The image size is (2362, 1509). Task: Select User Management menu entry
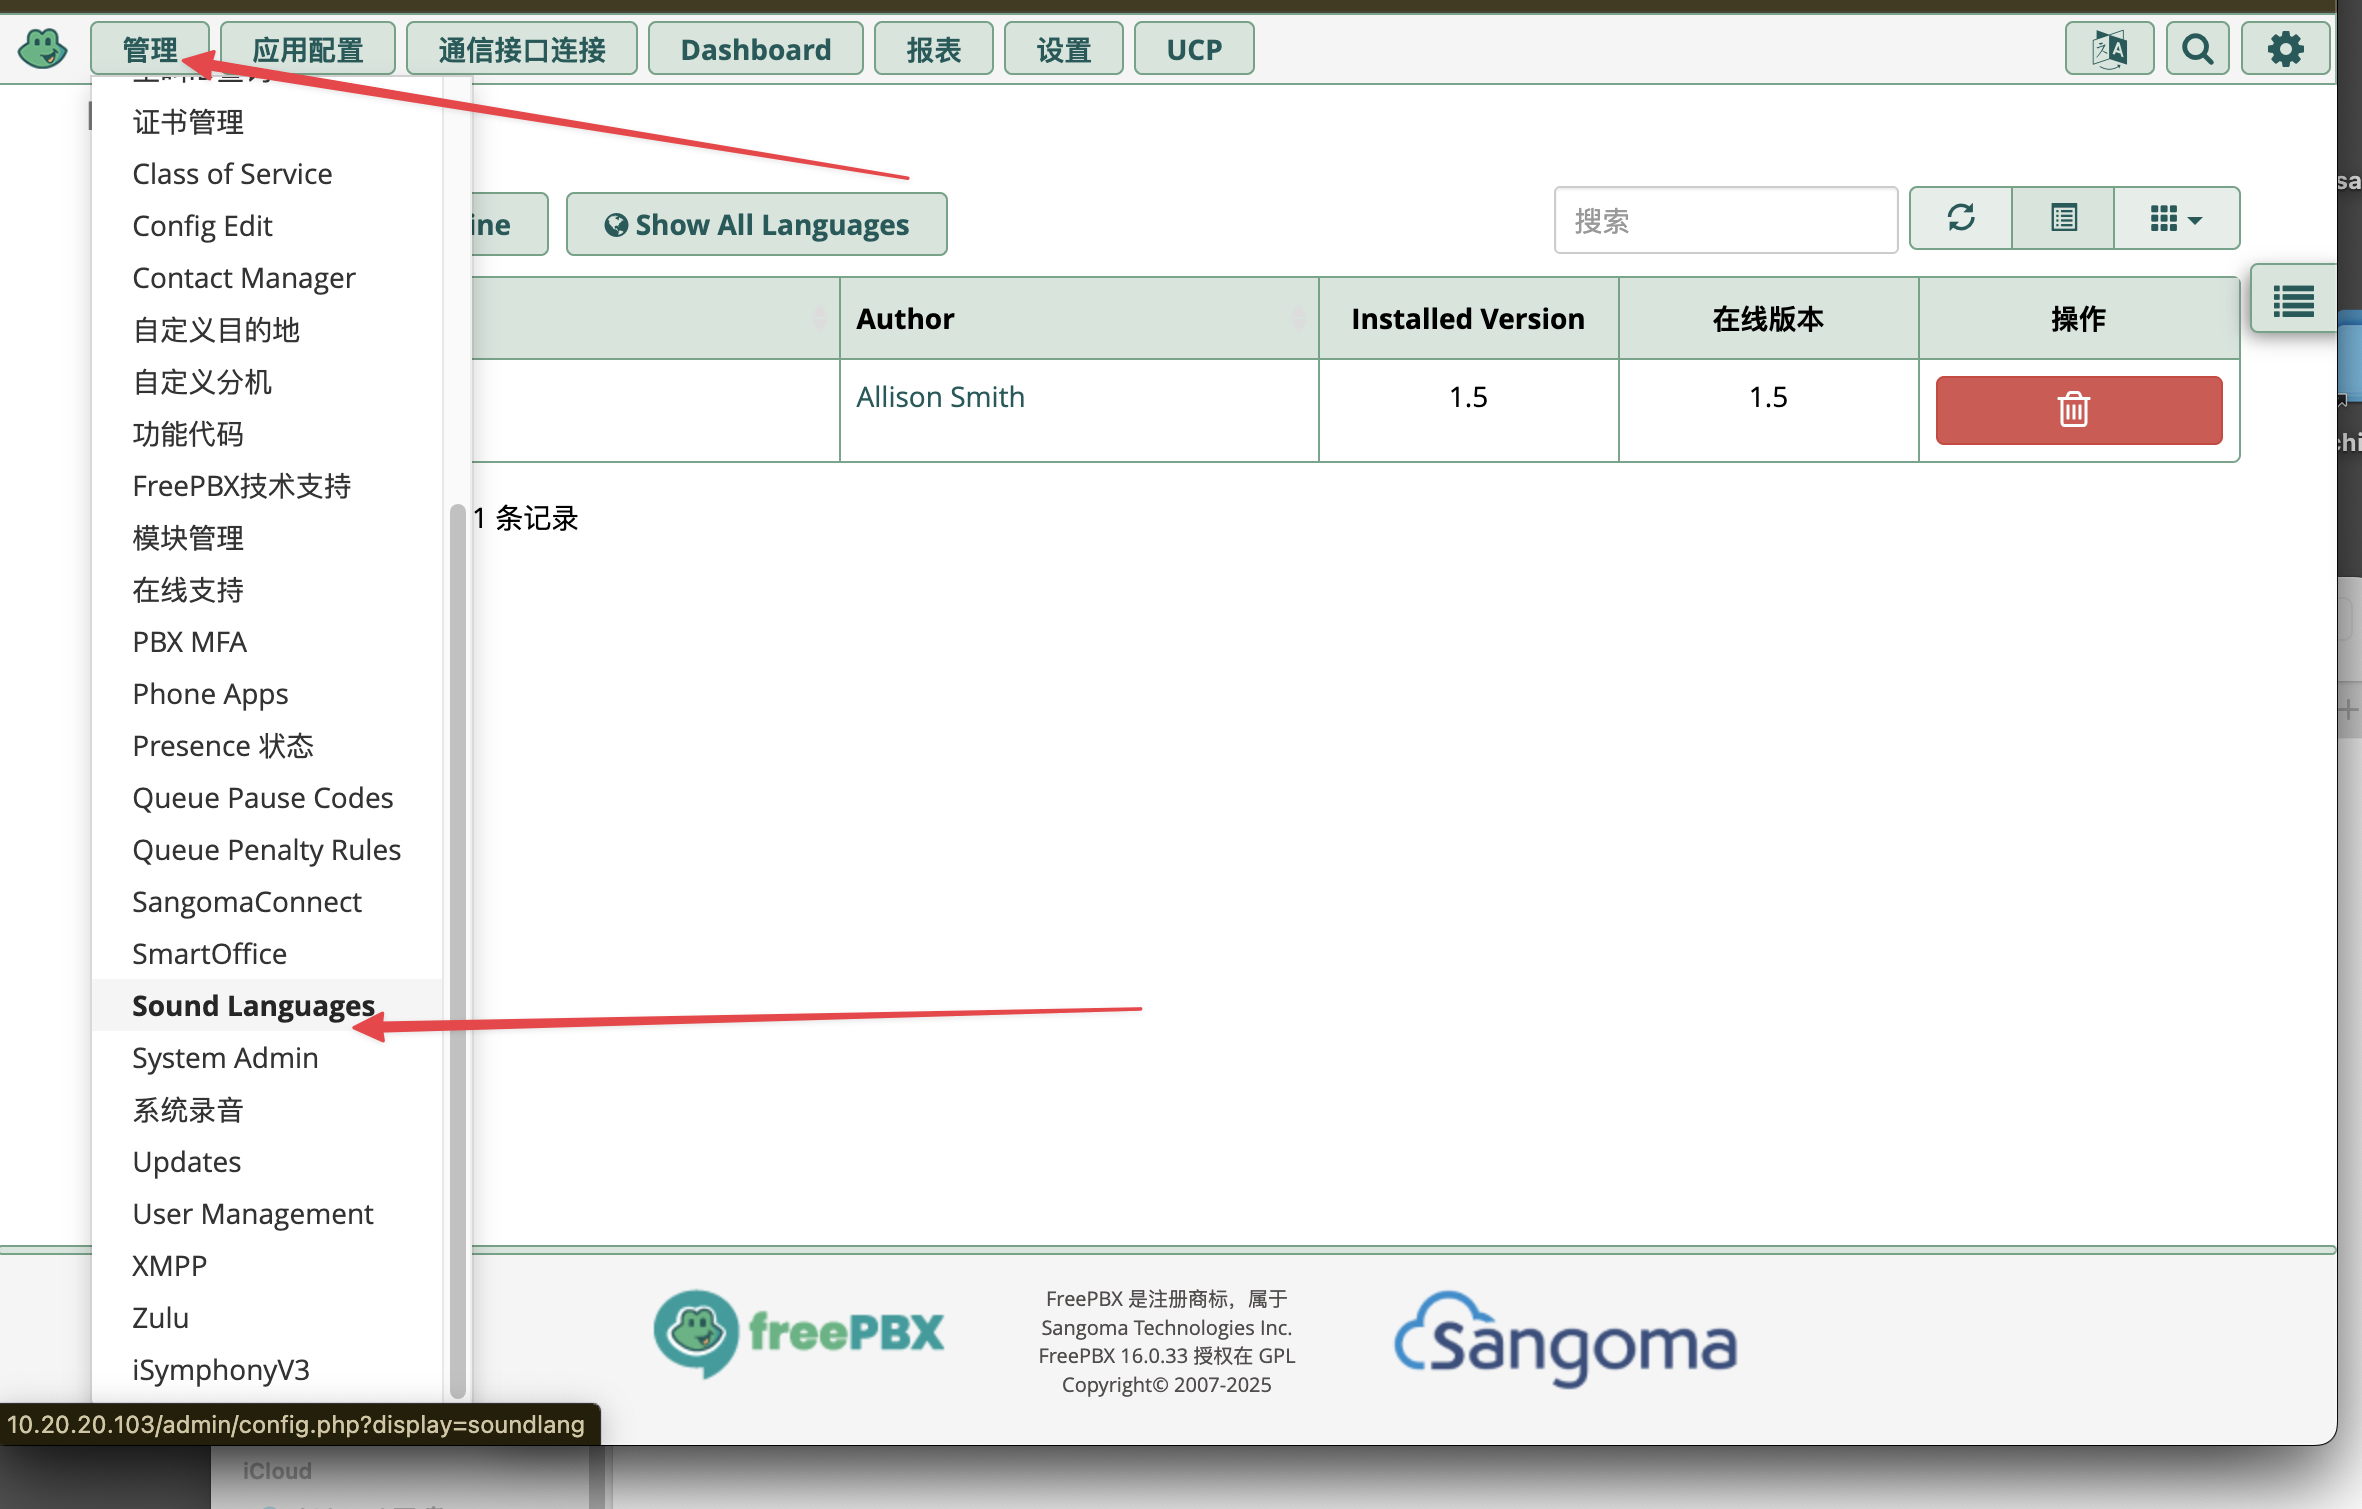tap(252, 1214)
